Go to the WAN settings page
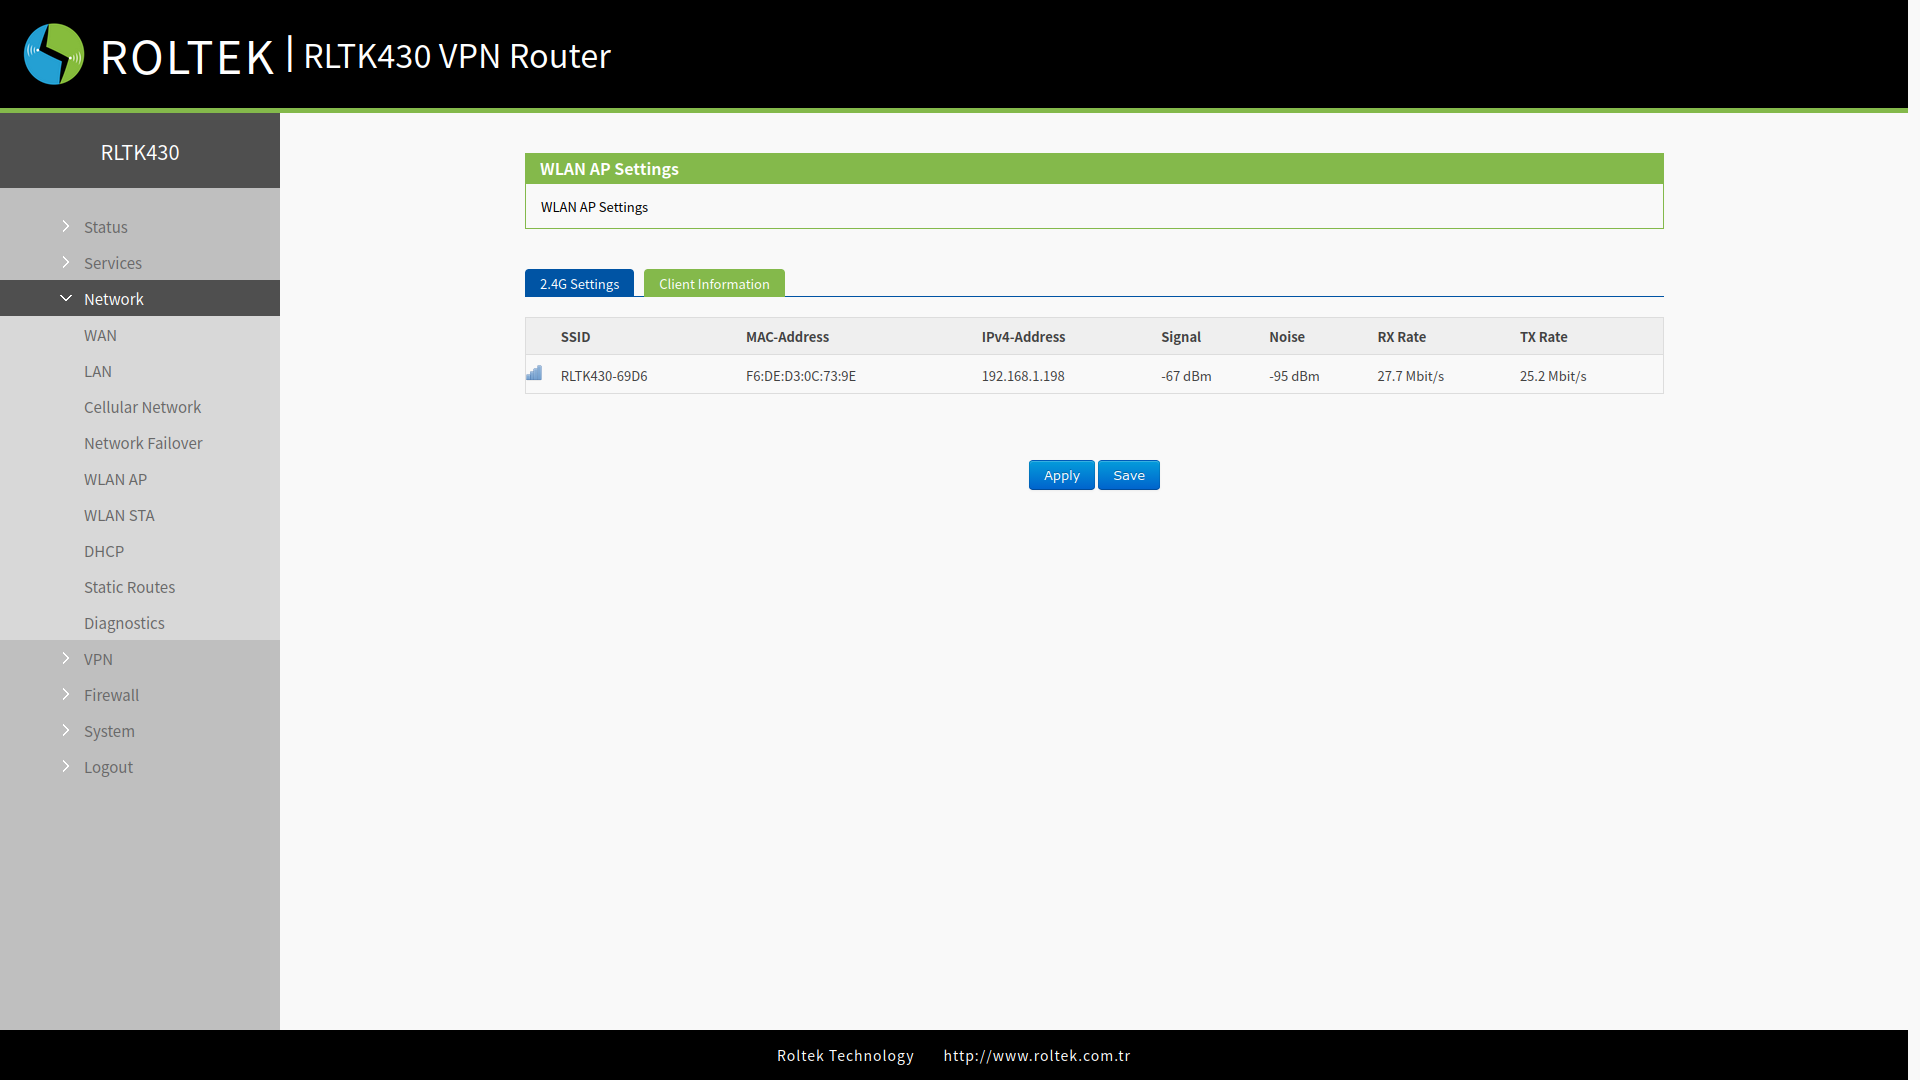Screen dimensions: 1920x1080 [100, 335]
